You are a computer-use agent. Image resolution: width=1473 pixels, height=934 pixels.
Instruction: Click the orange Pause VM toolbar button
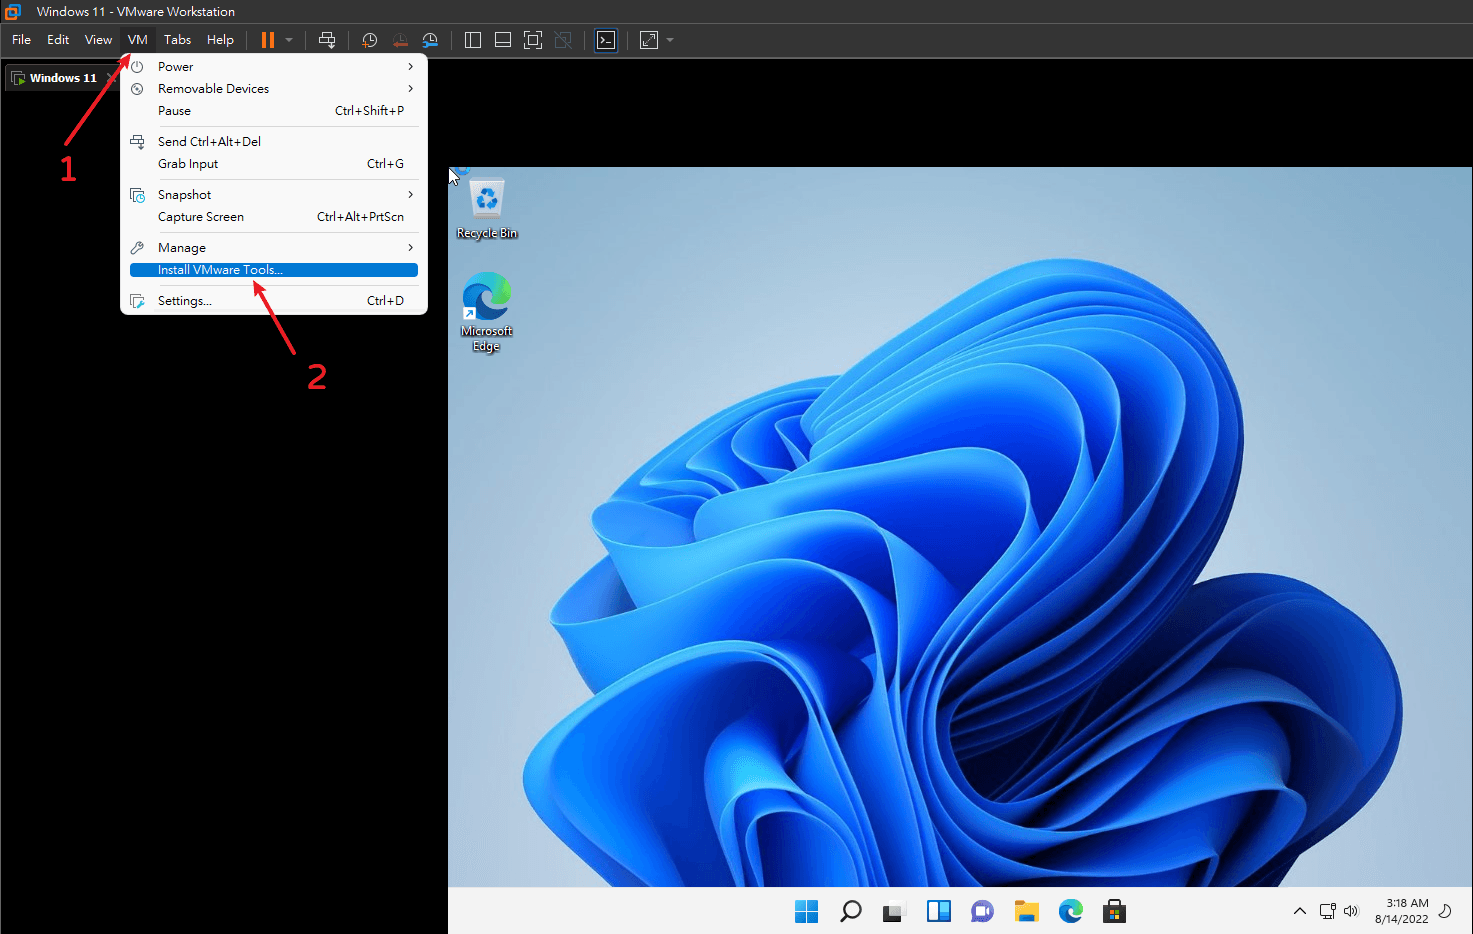tap(267, 40)
